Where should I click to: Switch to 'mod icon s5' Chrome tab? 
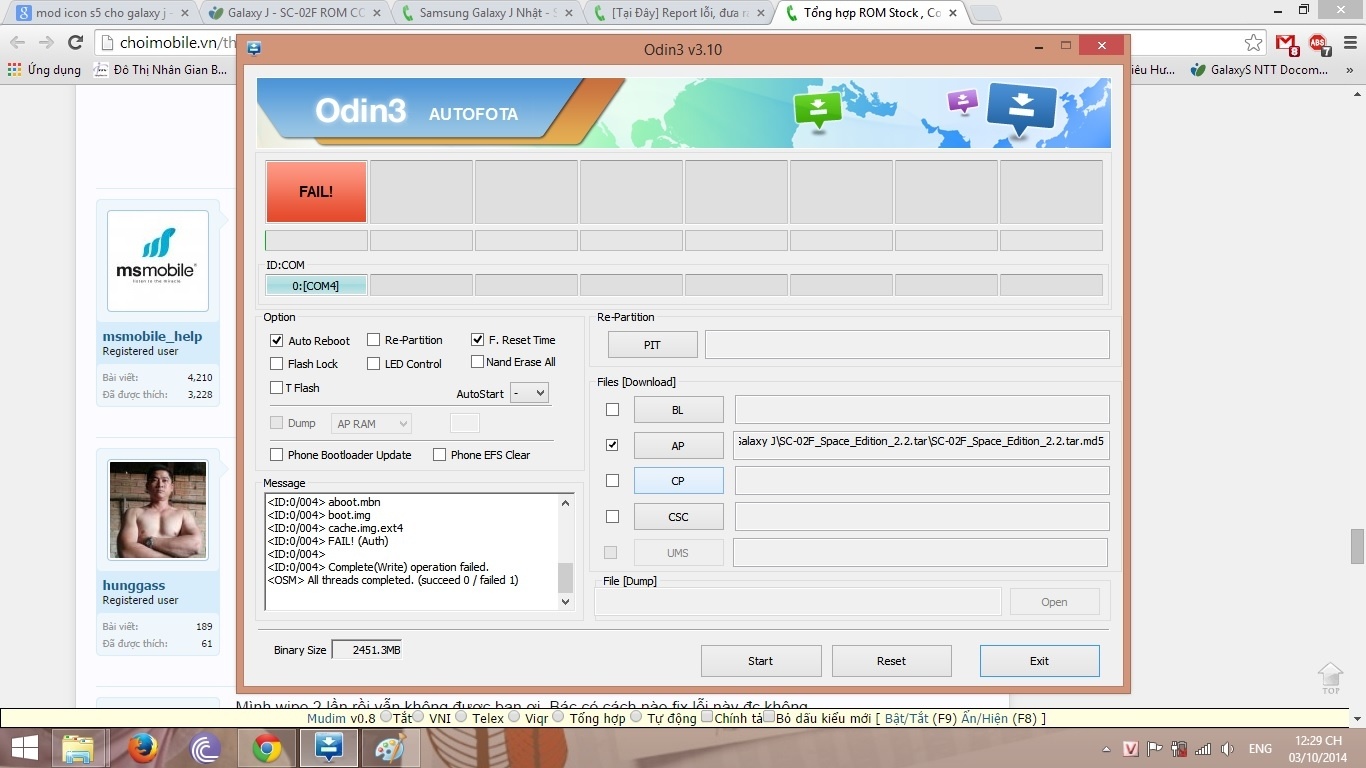pyautogui.click(x=98, y=13)
